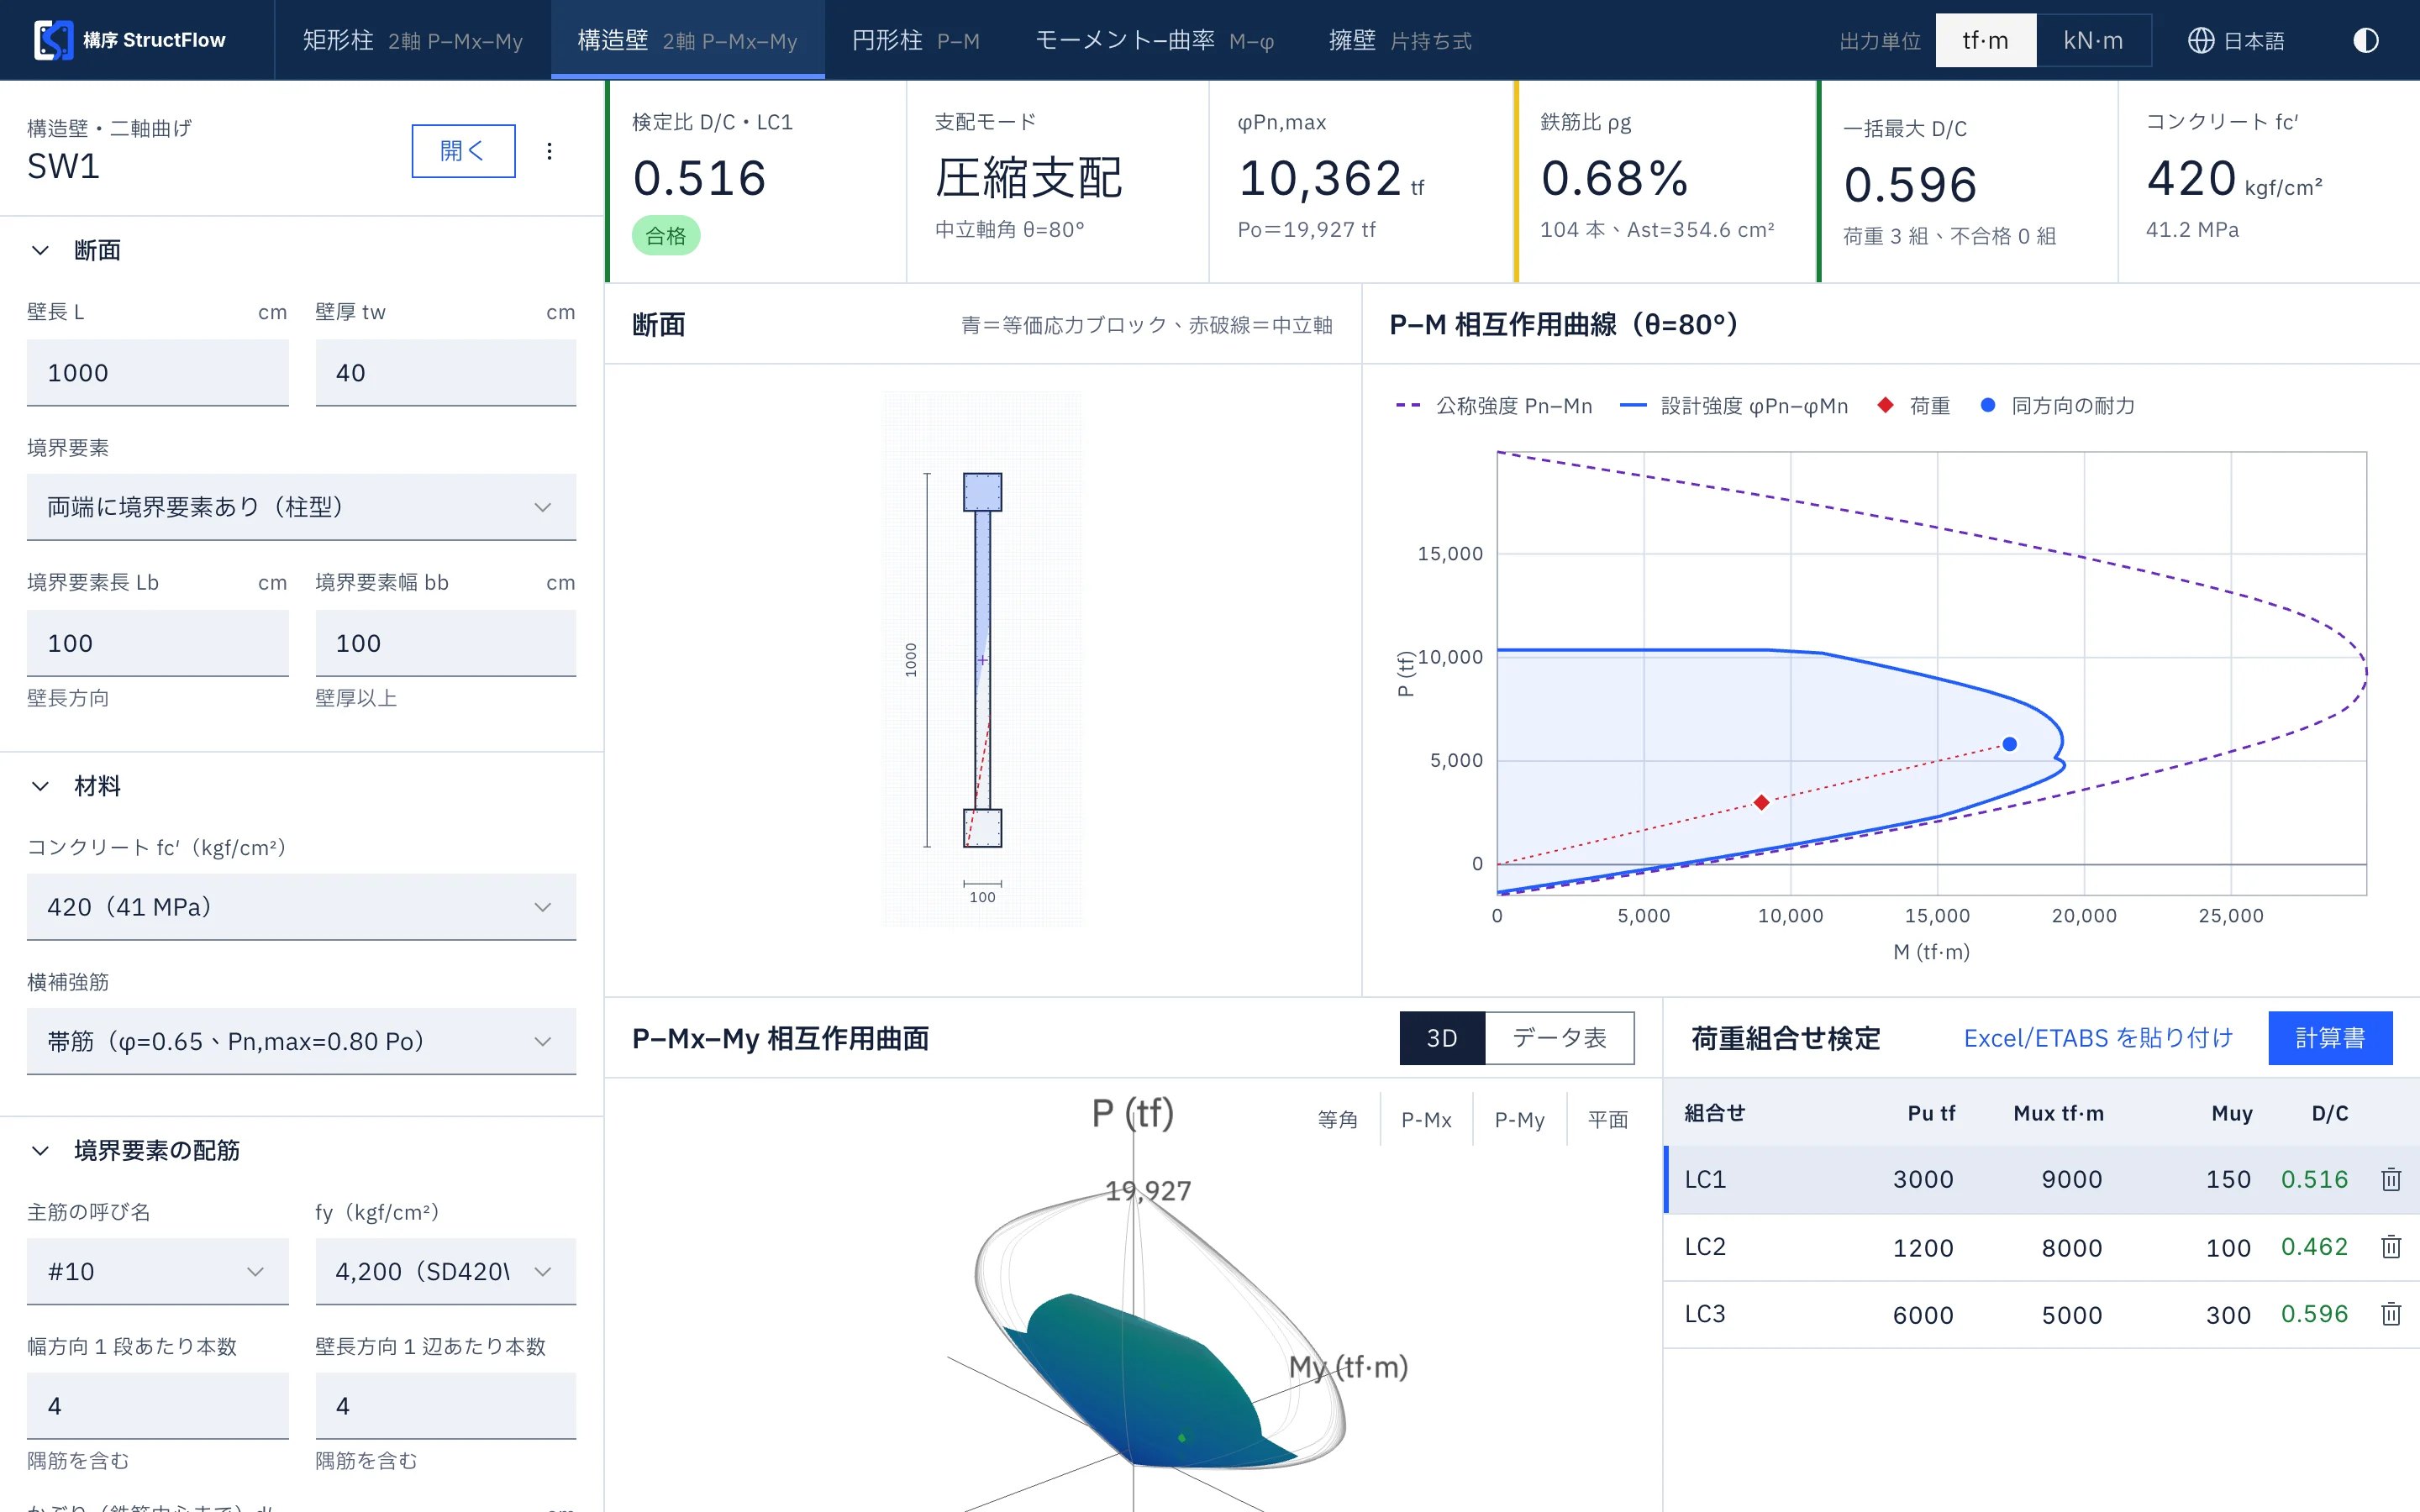Select the LC3 row D/C value 0.596
This screenshot has height=1512, width=2420.
(x=2314, y=1314)
